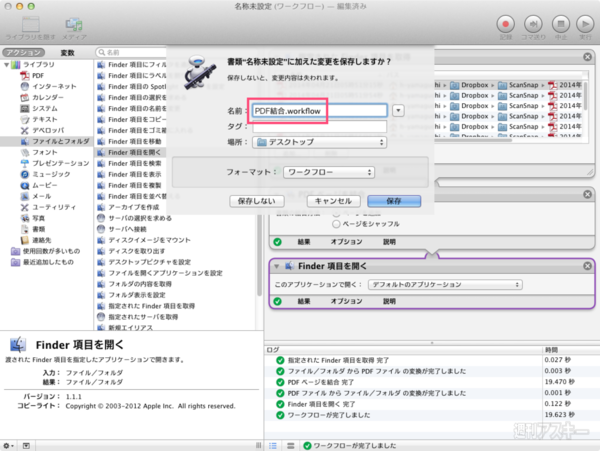Click the Media (メディア) toolbar icon

(x=74, y=24)
